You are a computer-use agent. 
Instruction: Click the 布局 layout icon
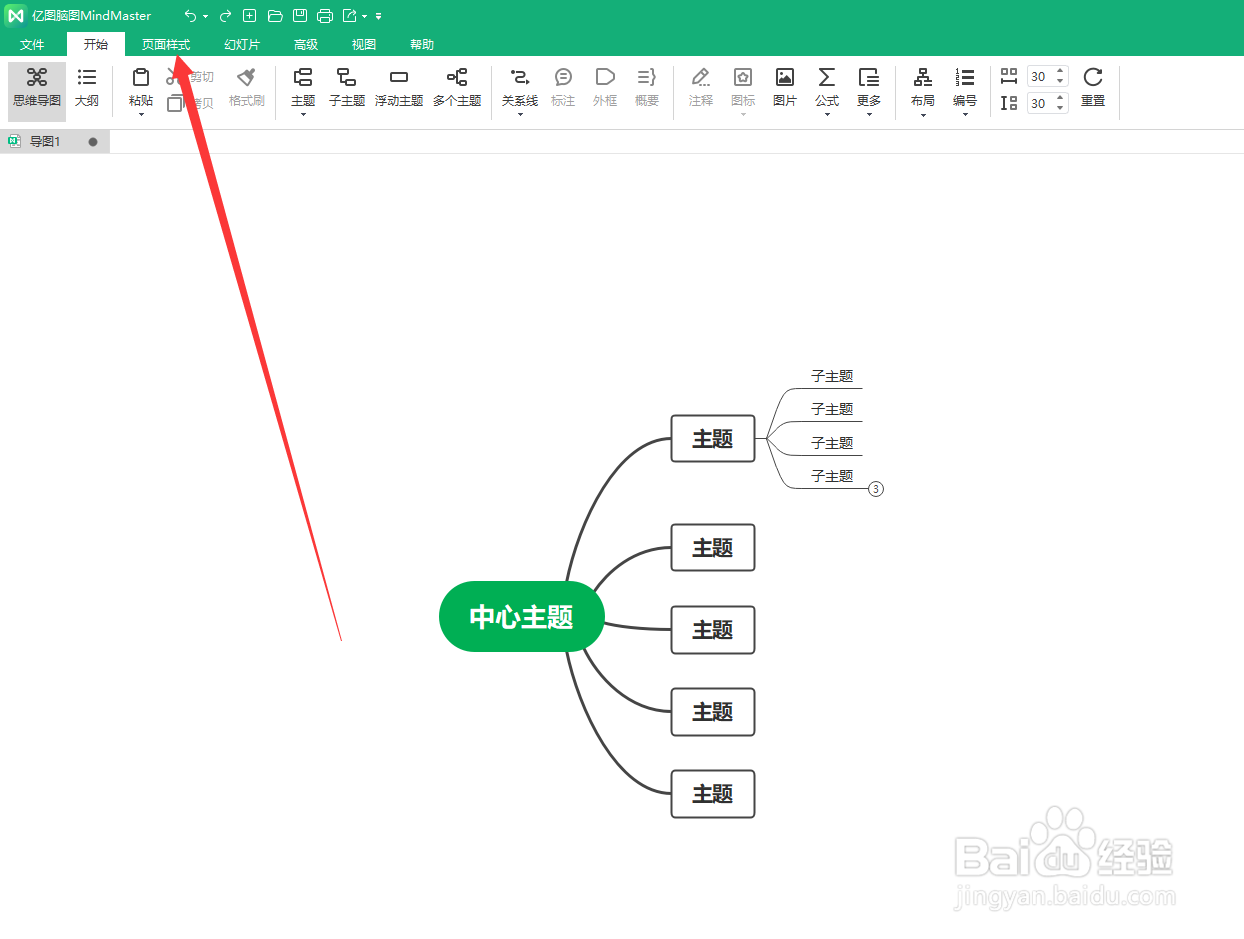(x=923, y=78)
